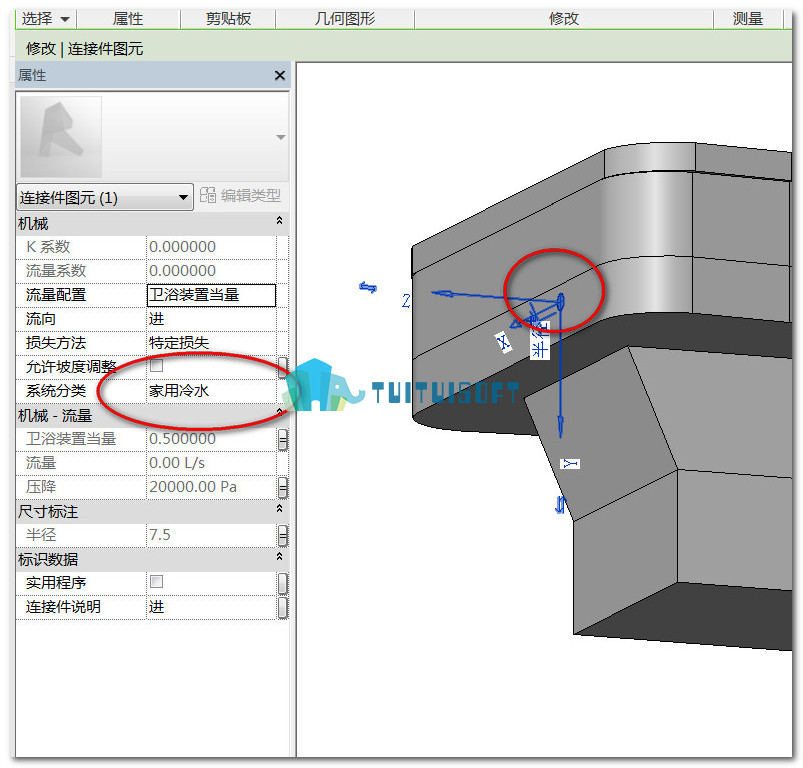Click the 流量系数 value 0.000000
Image resolution: width=803 pixels, height=768 pixels.
[212, 271]
